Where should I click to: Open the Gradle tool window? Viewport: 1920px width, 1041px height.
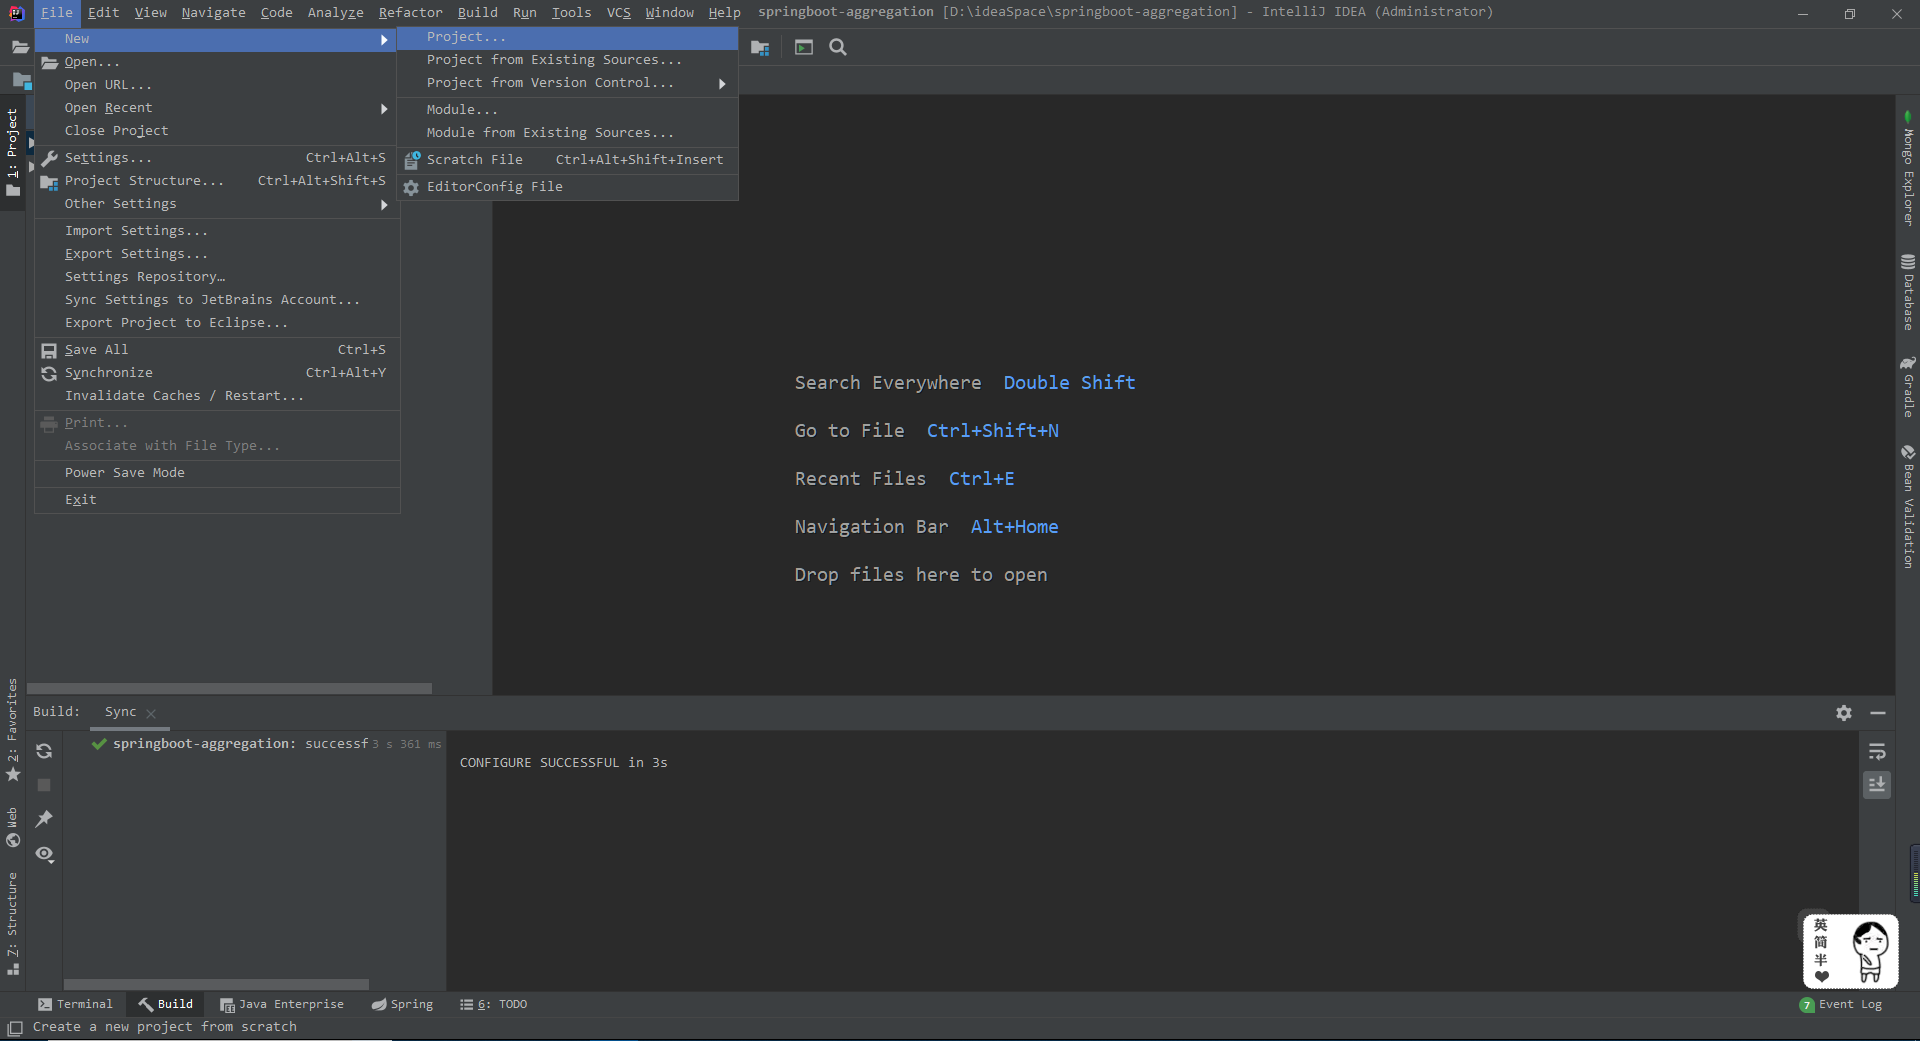point(1908,386)
